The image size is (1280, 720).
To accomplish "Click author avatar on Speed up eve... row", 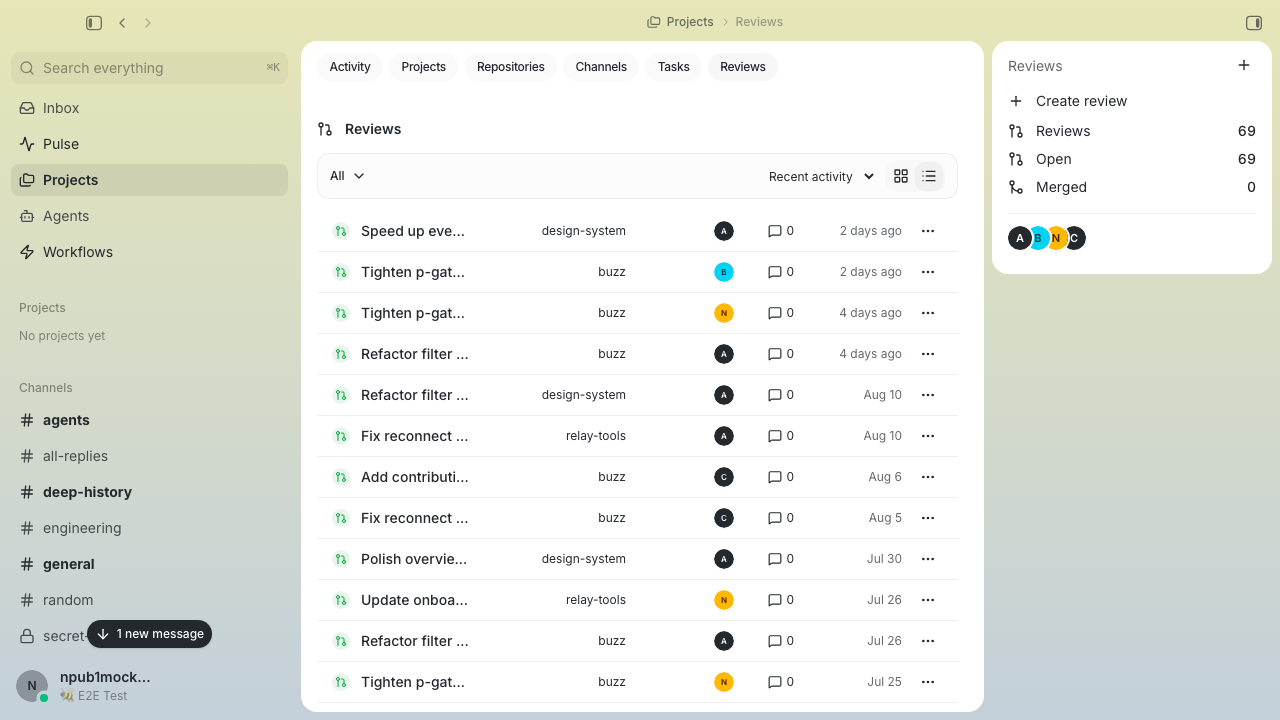I will (724, 231).
